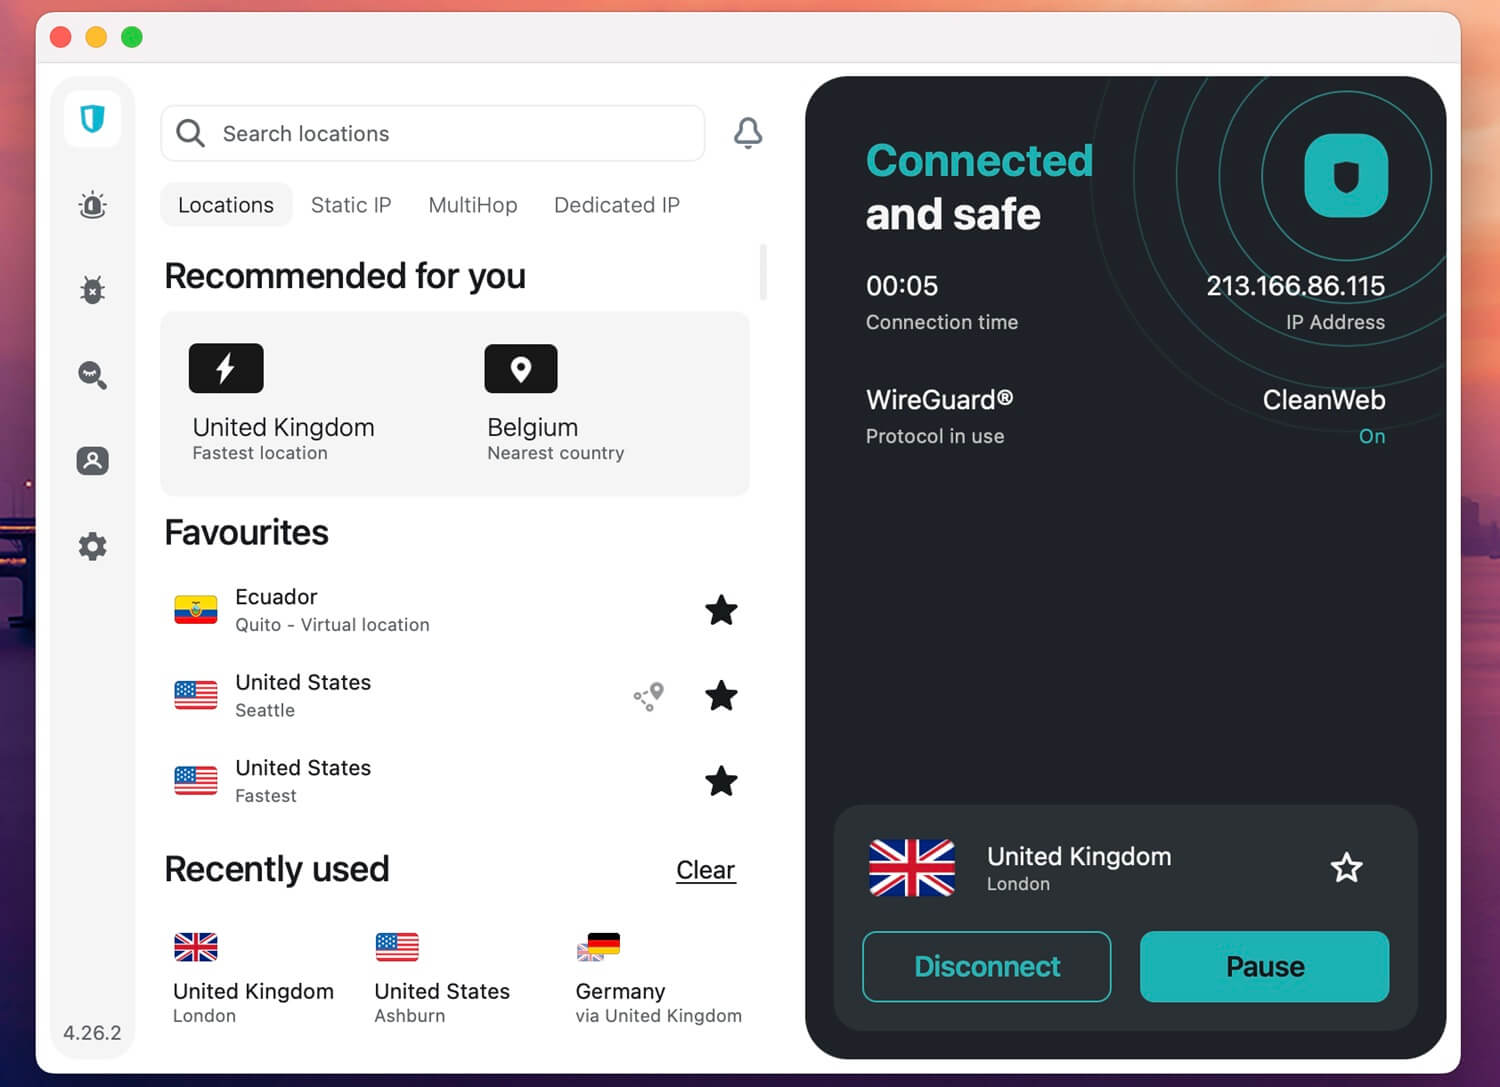The height and width of the screenshot is (1087, 1500).
Task: Open the Alert siren icon in sidebar
Action: point(92,206)
